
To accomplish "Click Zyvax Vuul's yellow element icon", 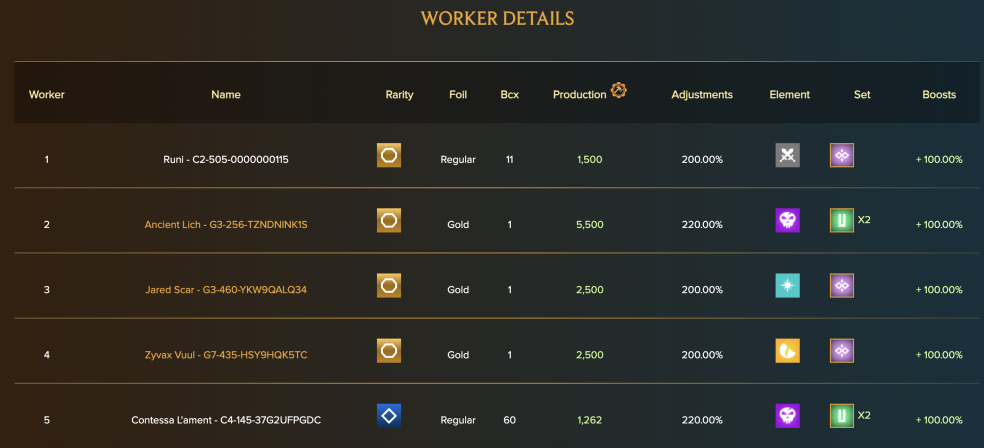I will (788, 351).
